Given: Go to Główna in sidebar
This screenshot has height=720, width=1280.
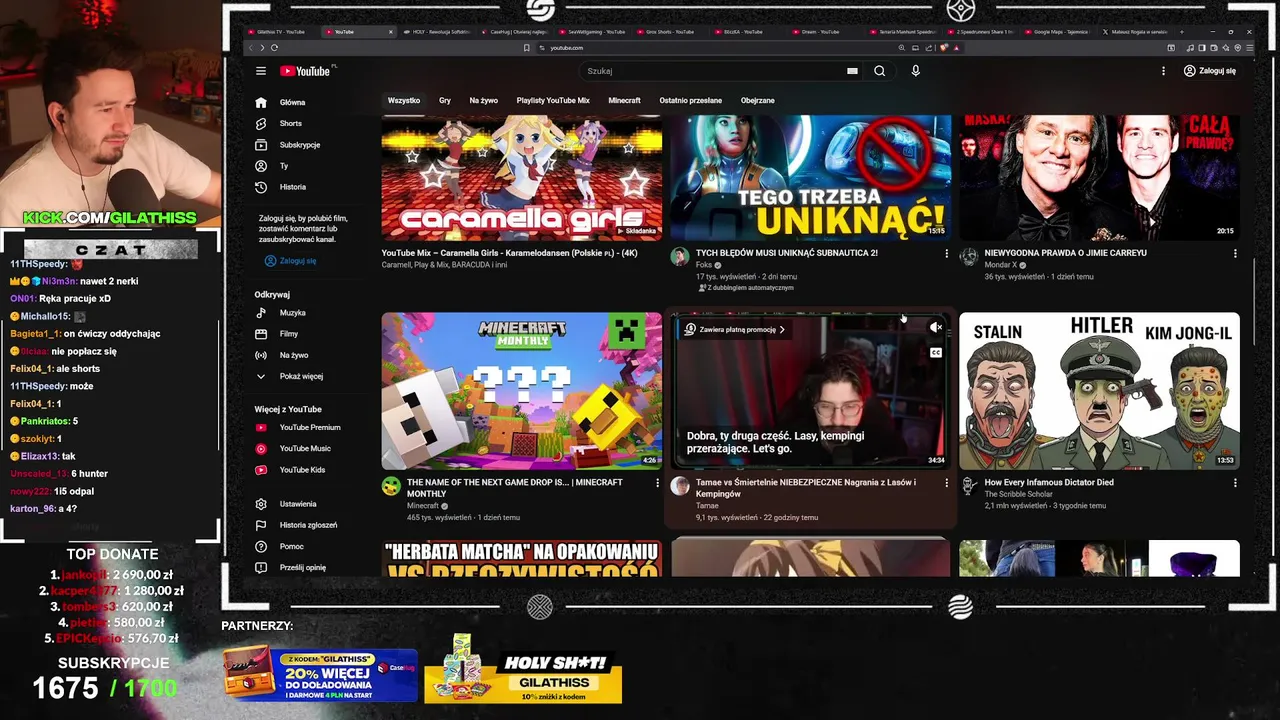Looking at the screenshot, I should pos(292,102).
